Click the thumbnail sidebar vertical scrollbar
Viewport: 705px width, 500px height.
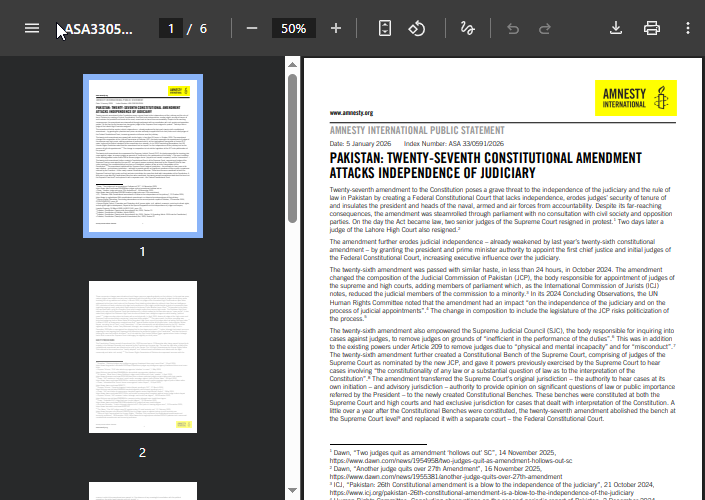(292, 150)
